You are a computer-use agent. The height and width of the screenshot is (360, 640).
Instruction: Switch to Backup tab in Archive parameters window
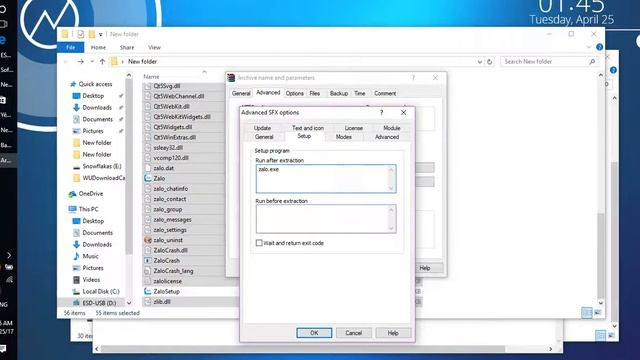pyautogui.click(x=339, y=93)
